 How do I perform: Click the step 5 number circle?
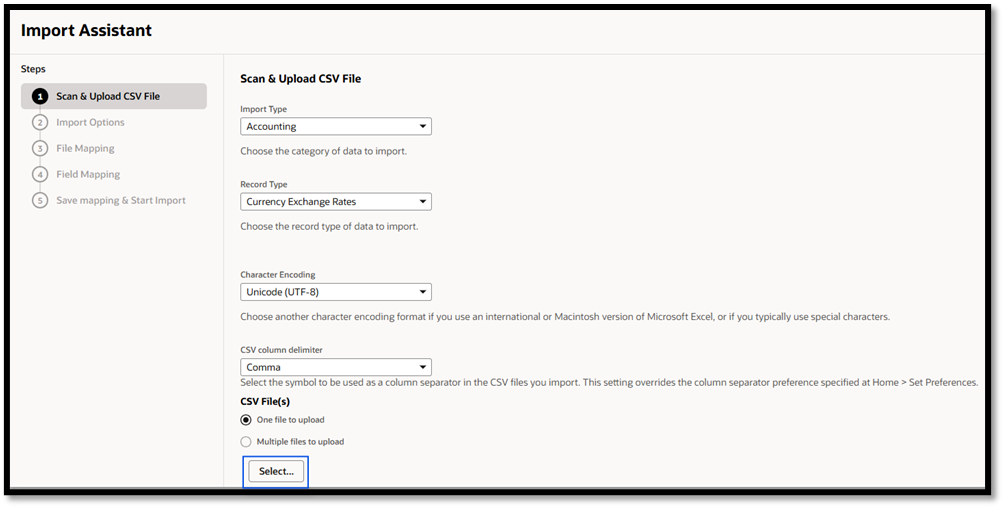tap(40, 201)
